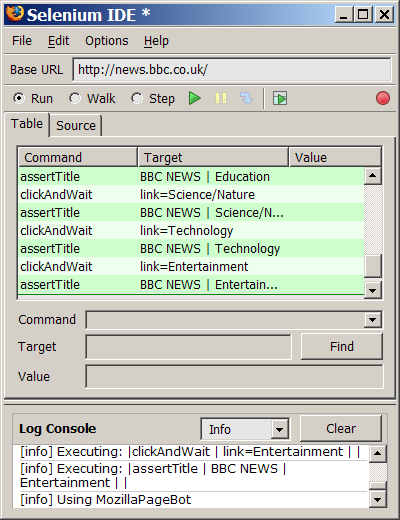Click the Base URL input field
Screen dimensions: 400x520
coord(232,70)
